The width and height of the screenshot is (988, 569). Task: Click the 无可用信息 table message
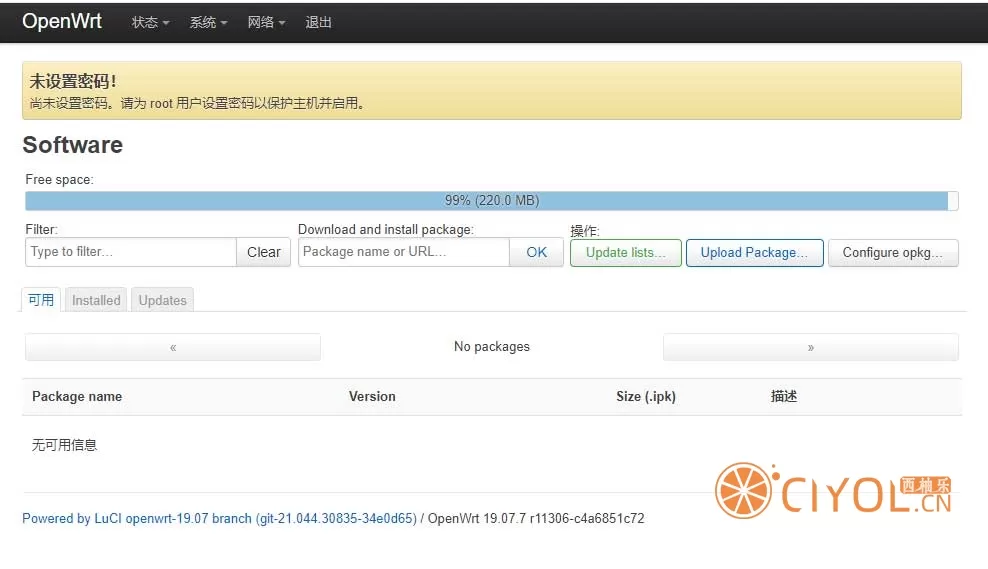[x=64, y=445]
